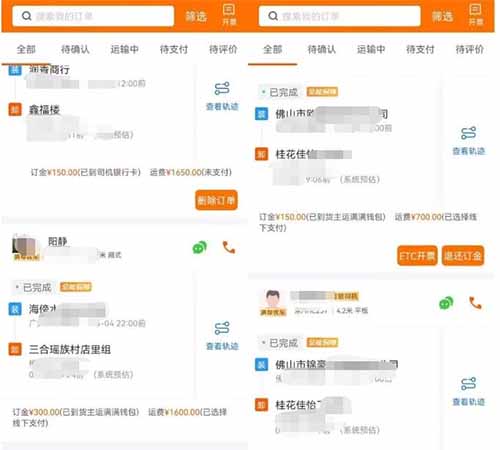Tap orange unload marker beside 鑫福接
The height and width of the screenshot is (450, 500).
tap(15, 109)
